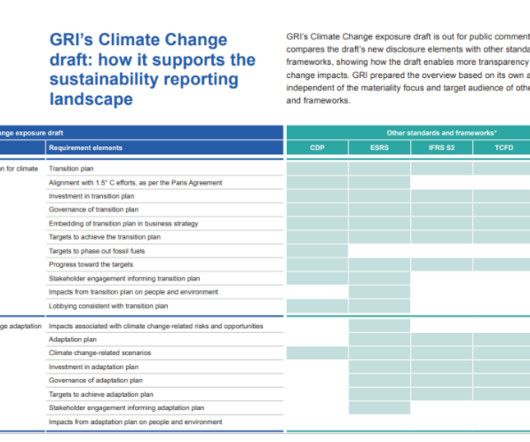Viewport: 530px width, 442px height.
Task: Select the 'Requirement elements' header cell
Action: (165, 148)
